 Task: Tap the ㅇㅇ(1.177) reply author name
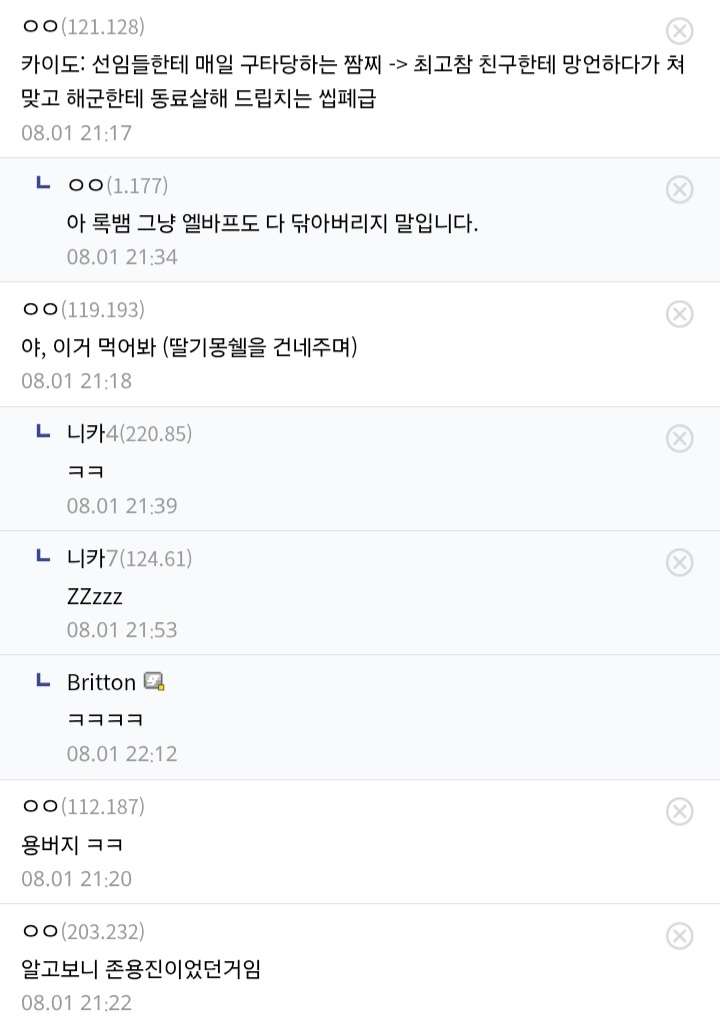[118, 185]
